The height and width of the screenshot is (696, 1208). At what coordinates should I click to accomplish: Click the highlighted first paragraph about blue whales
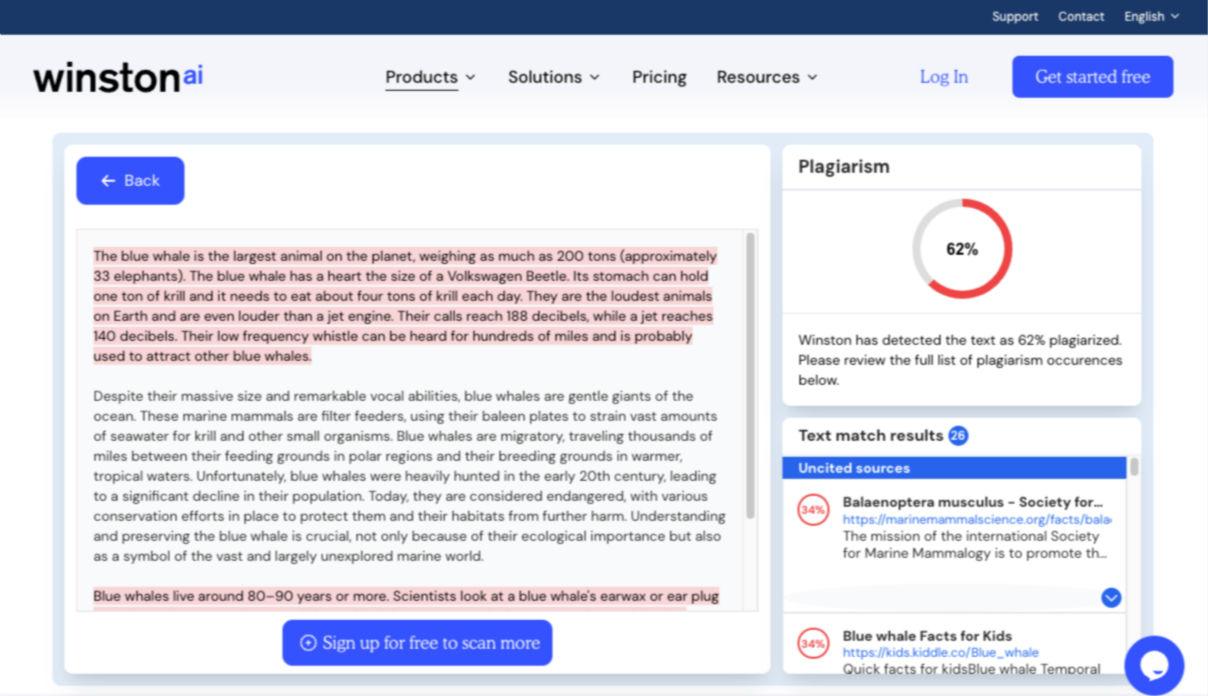(405, 306)
